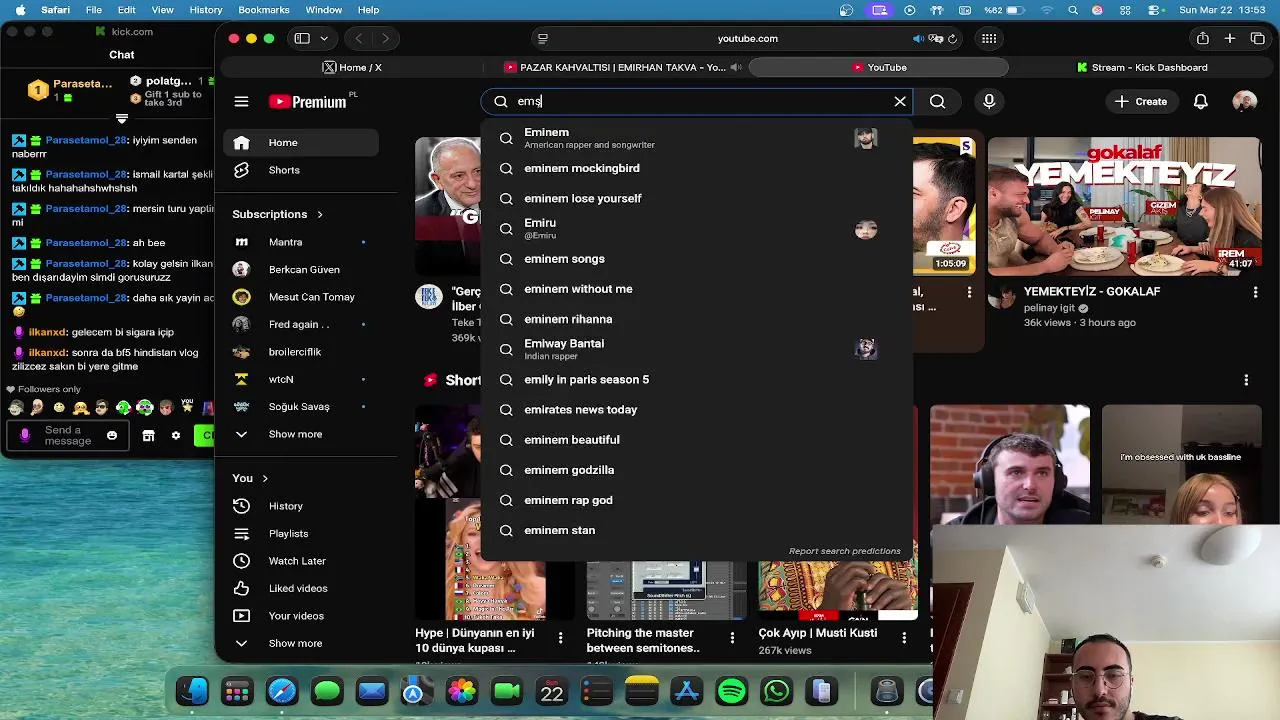Expand subscriptions with Show more
The height and width of the screenshot is (720, 1280).
(301, 434)
